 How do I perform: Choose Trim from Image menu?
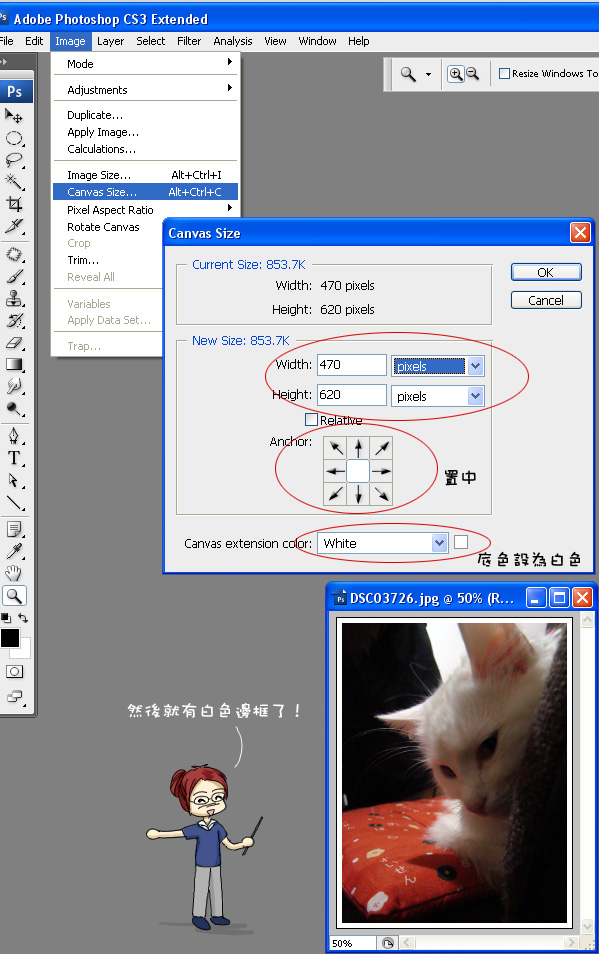[108, 260]
